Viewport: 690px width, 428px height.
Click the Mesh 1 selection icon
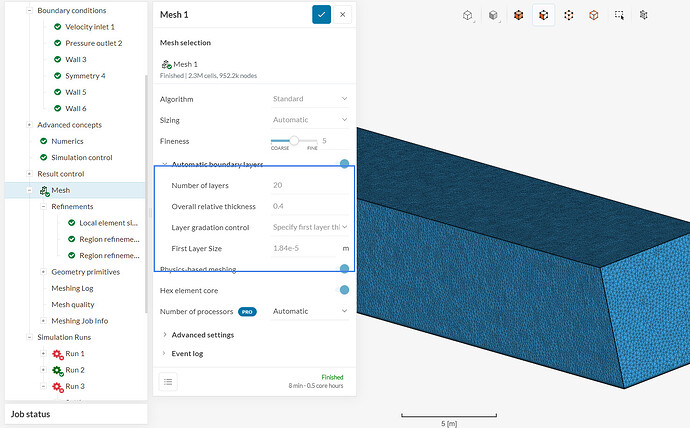pos(166,64)
